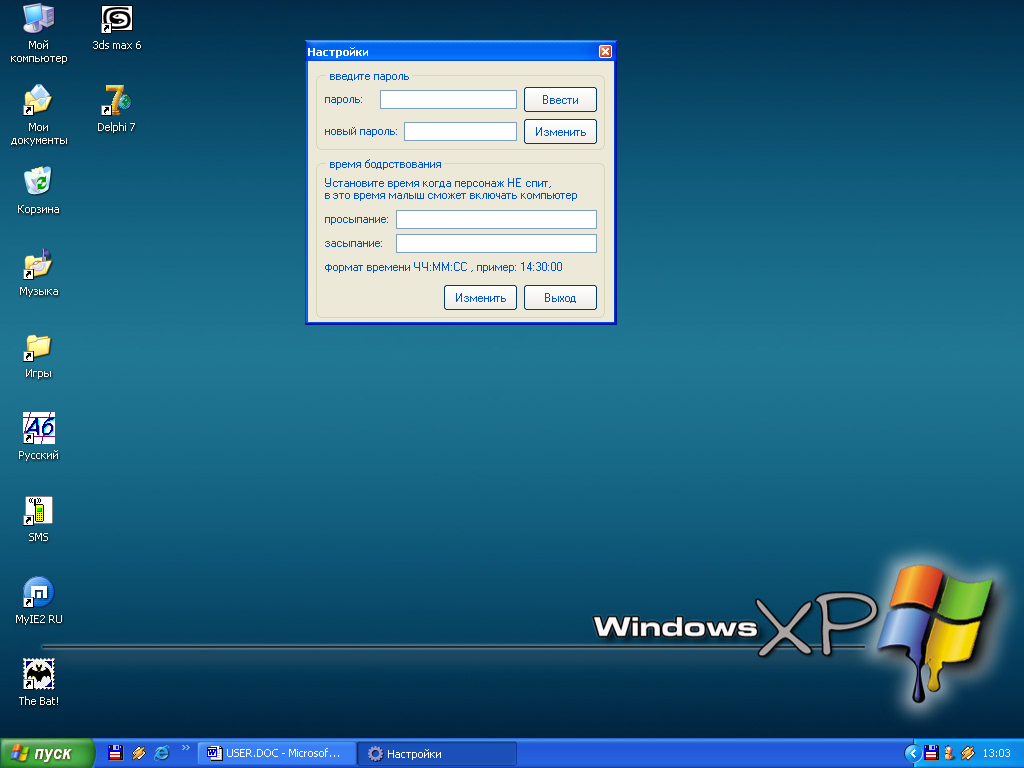The image size is (1024, 768).
Task: Click the person figure tray icon
Action: click(x=950, y=753)
